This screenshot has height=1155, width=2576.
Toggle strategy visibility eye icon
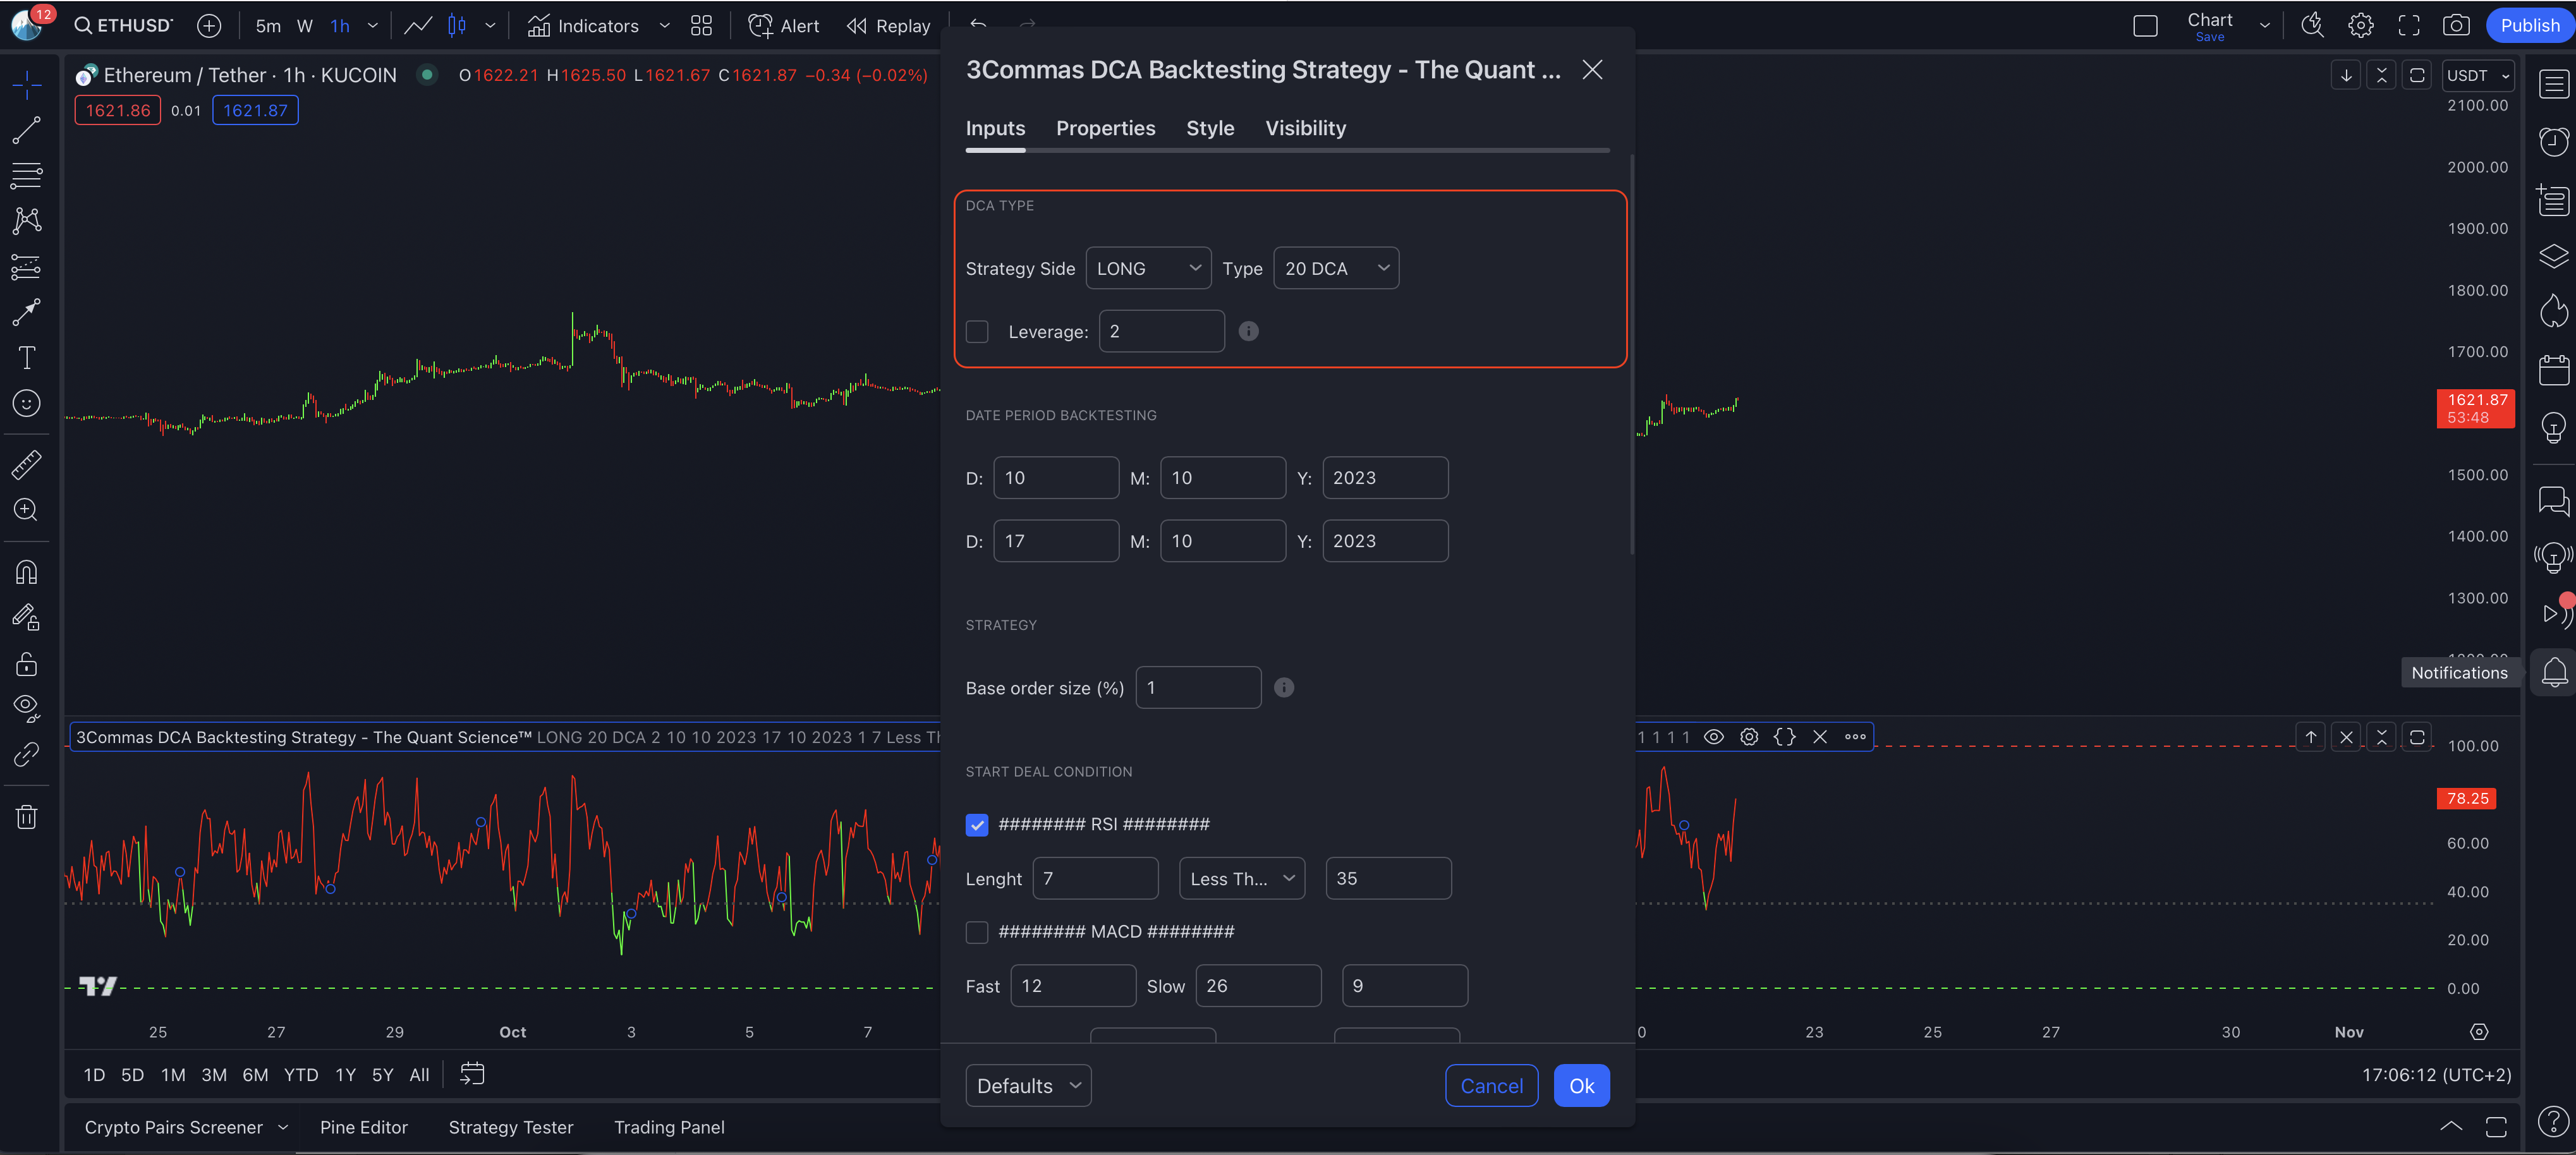pos(1713,737)
